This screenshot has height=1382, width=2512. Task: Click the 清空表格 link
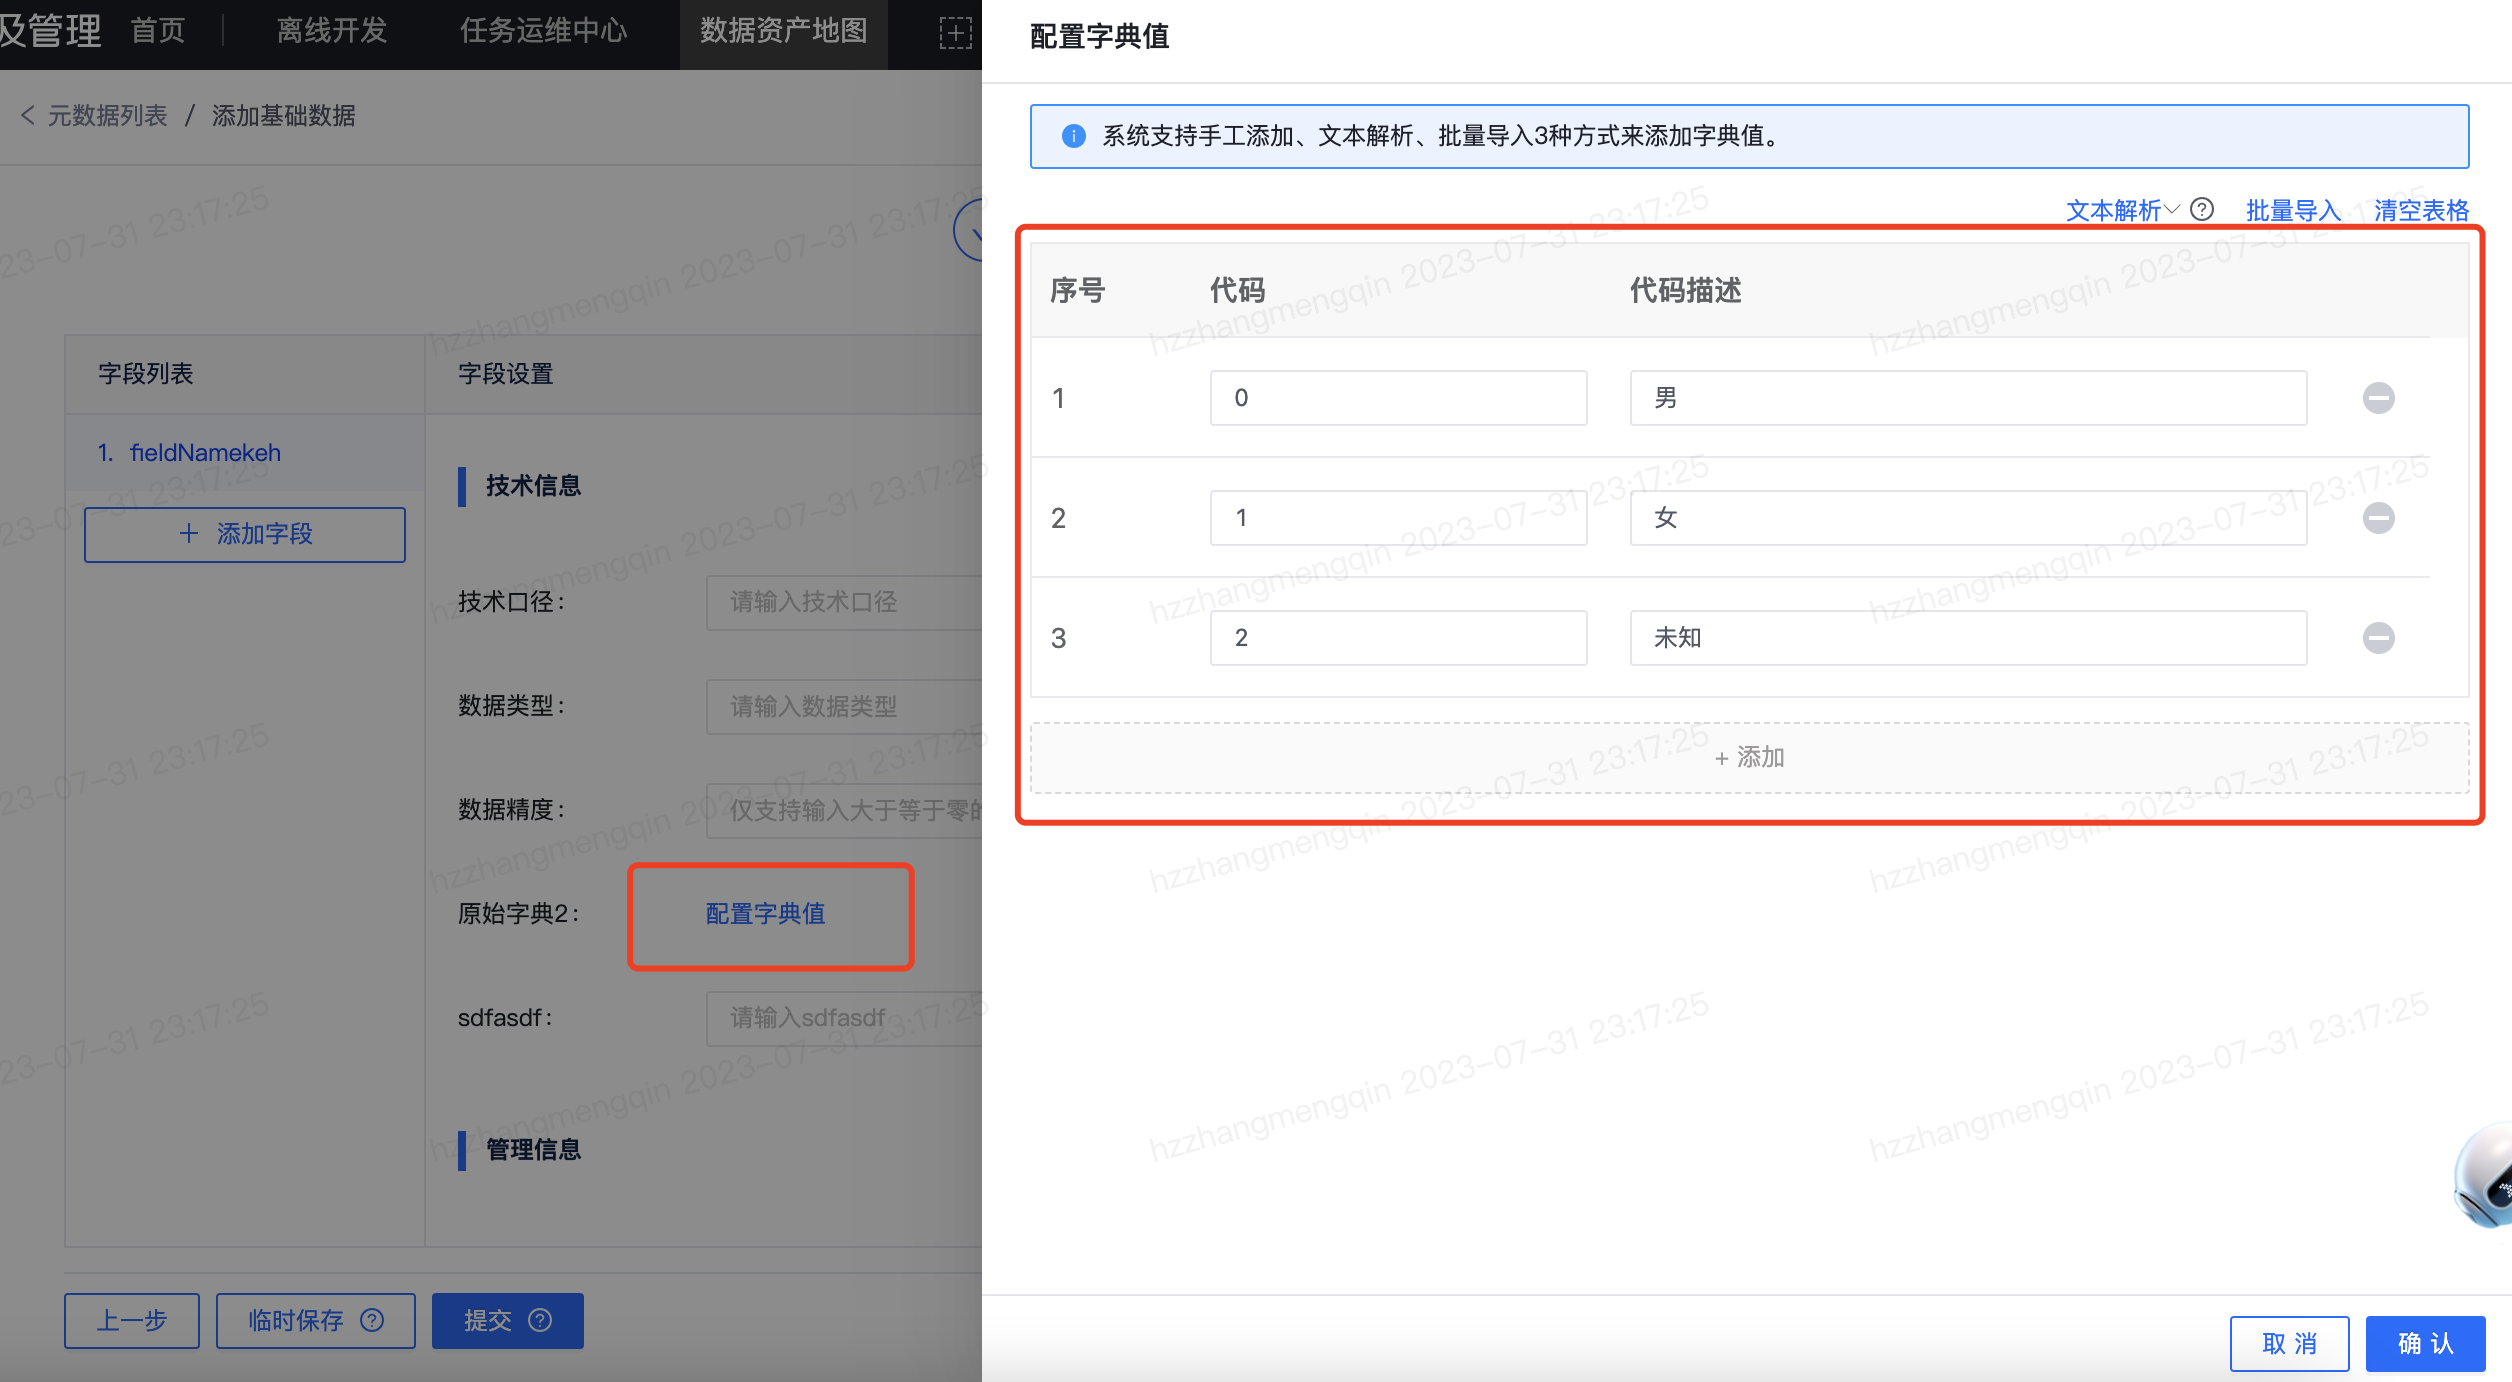click(x=2420, y=209)
